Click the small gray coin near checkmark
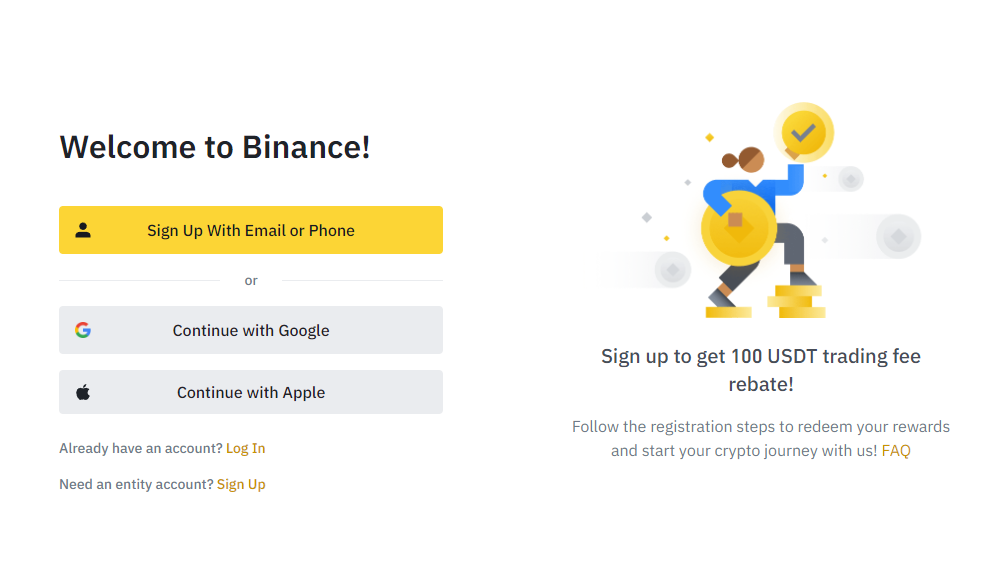Image resolution: width=994 pixels, height=580 pixels. coord(851,179)
